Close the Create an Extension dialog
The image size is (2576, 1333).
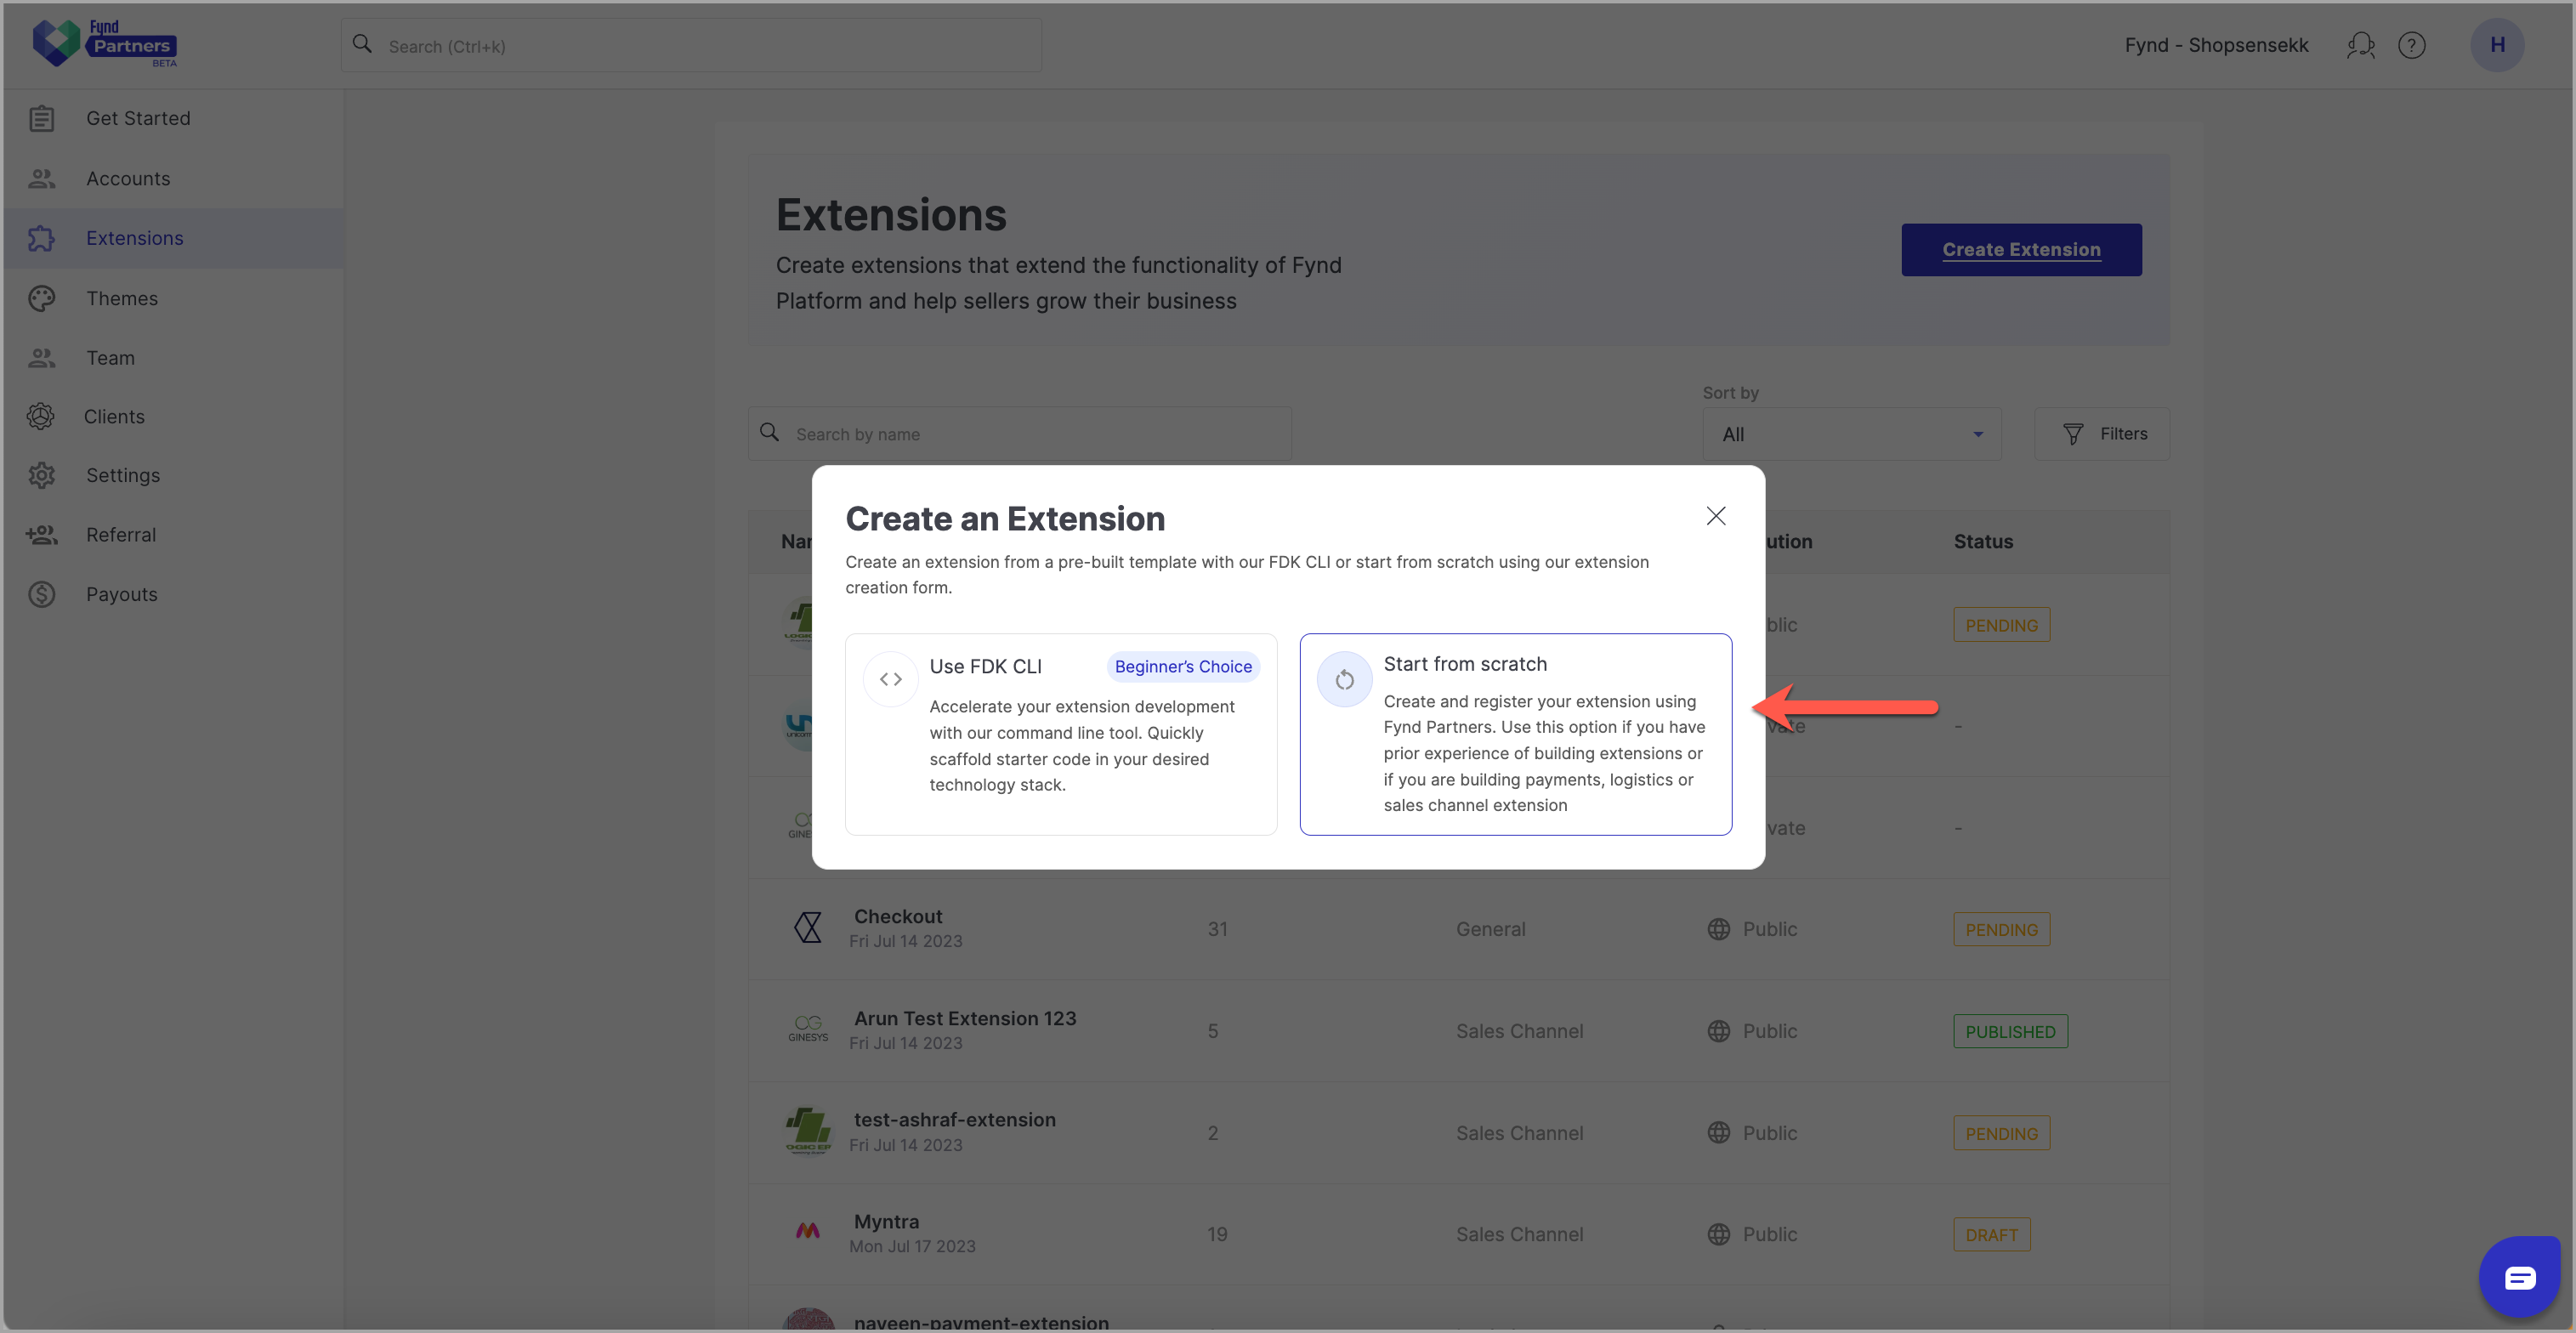pyautogui.click(x=1716, y=517)
